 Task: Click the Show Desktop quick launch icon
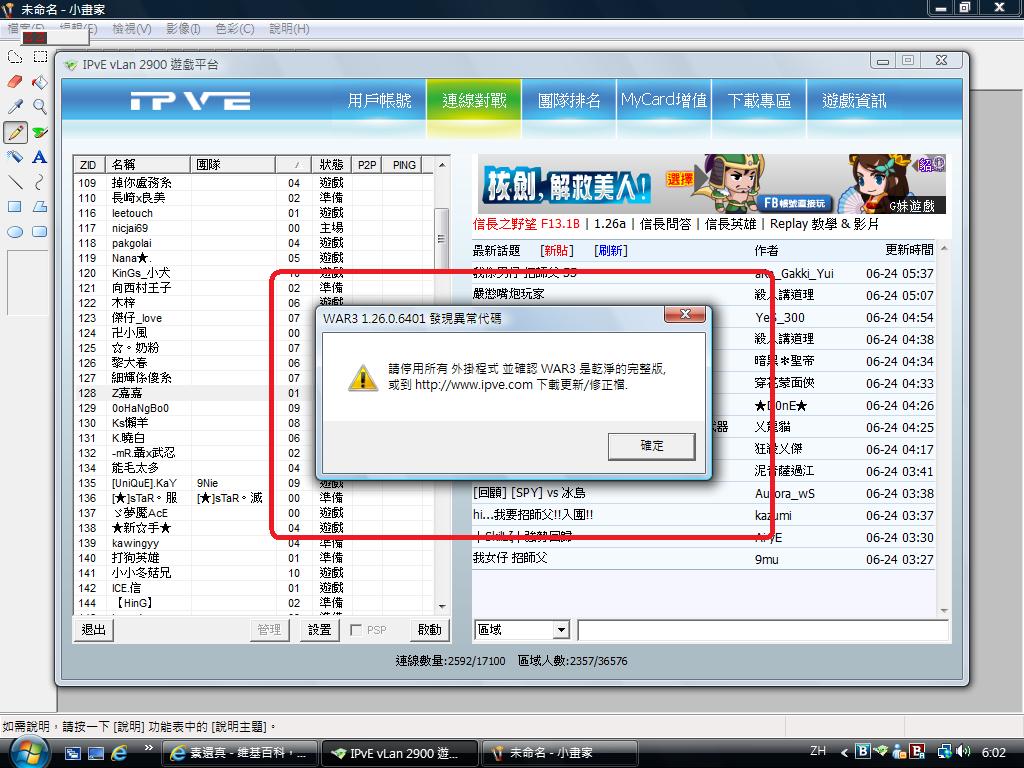click(x=96, y=753)
